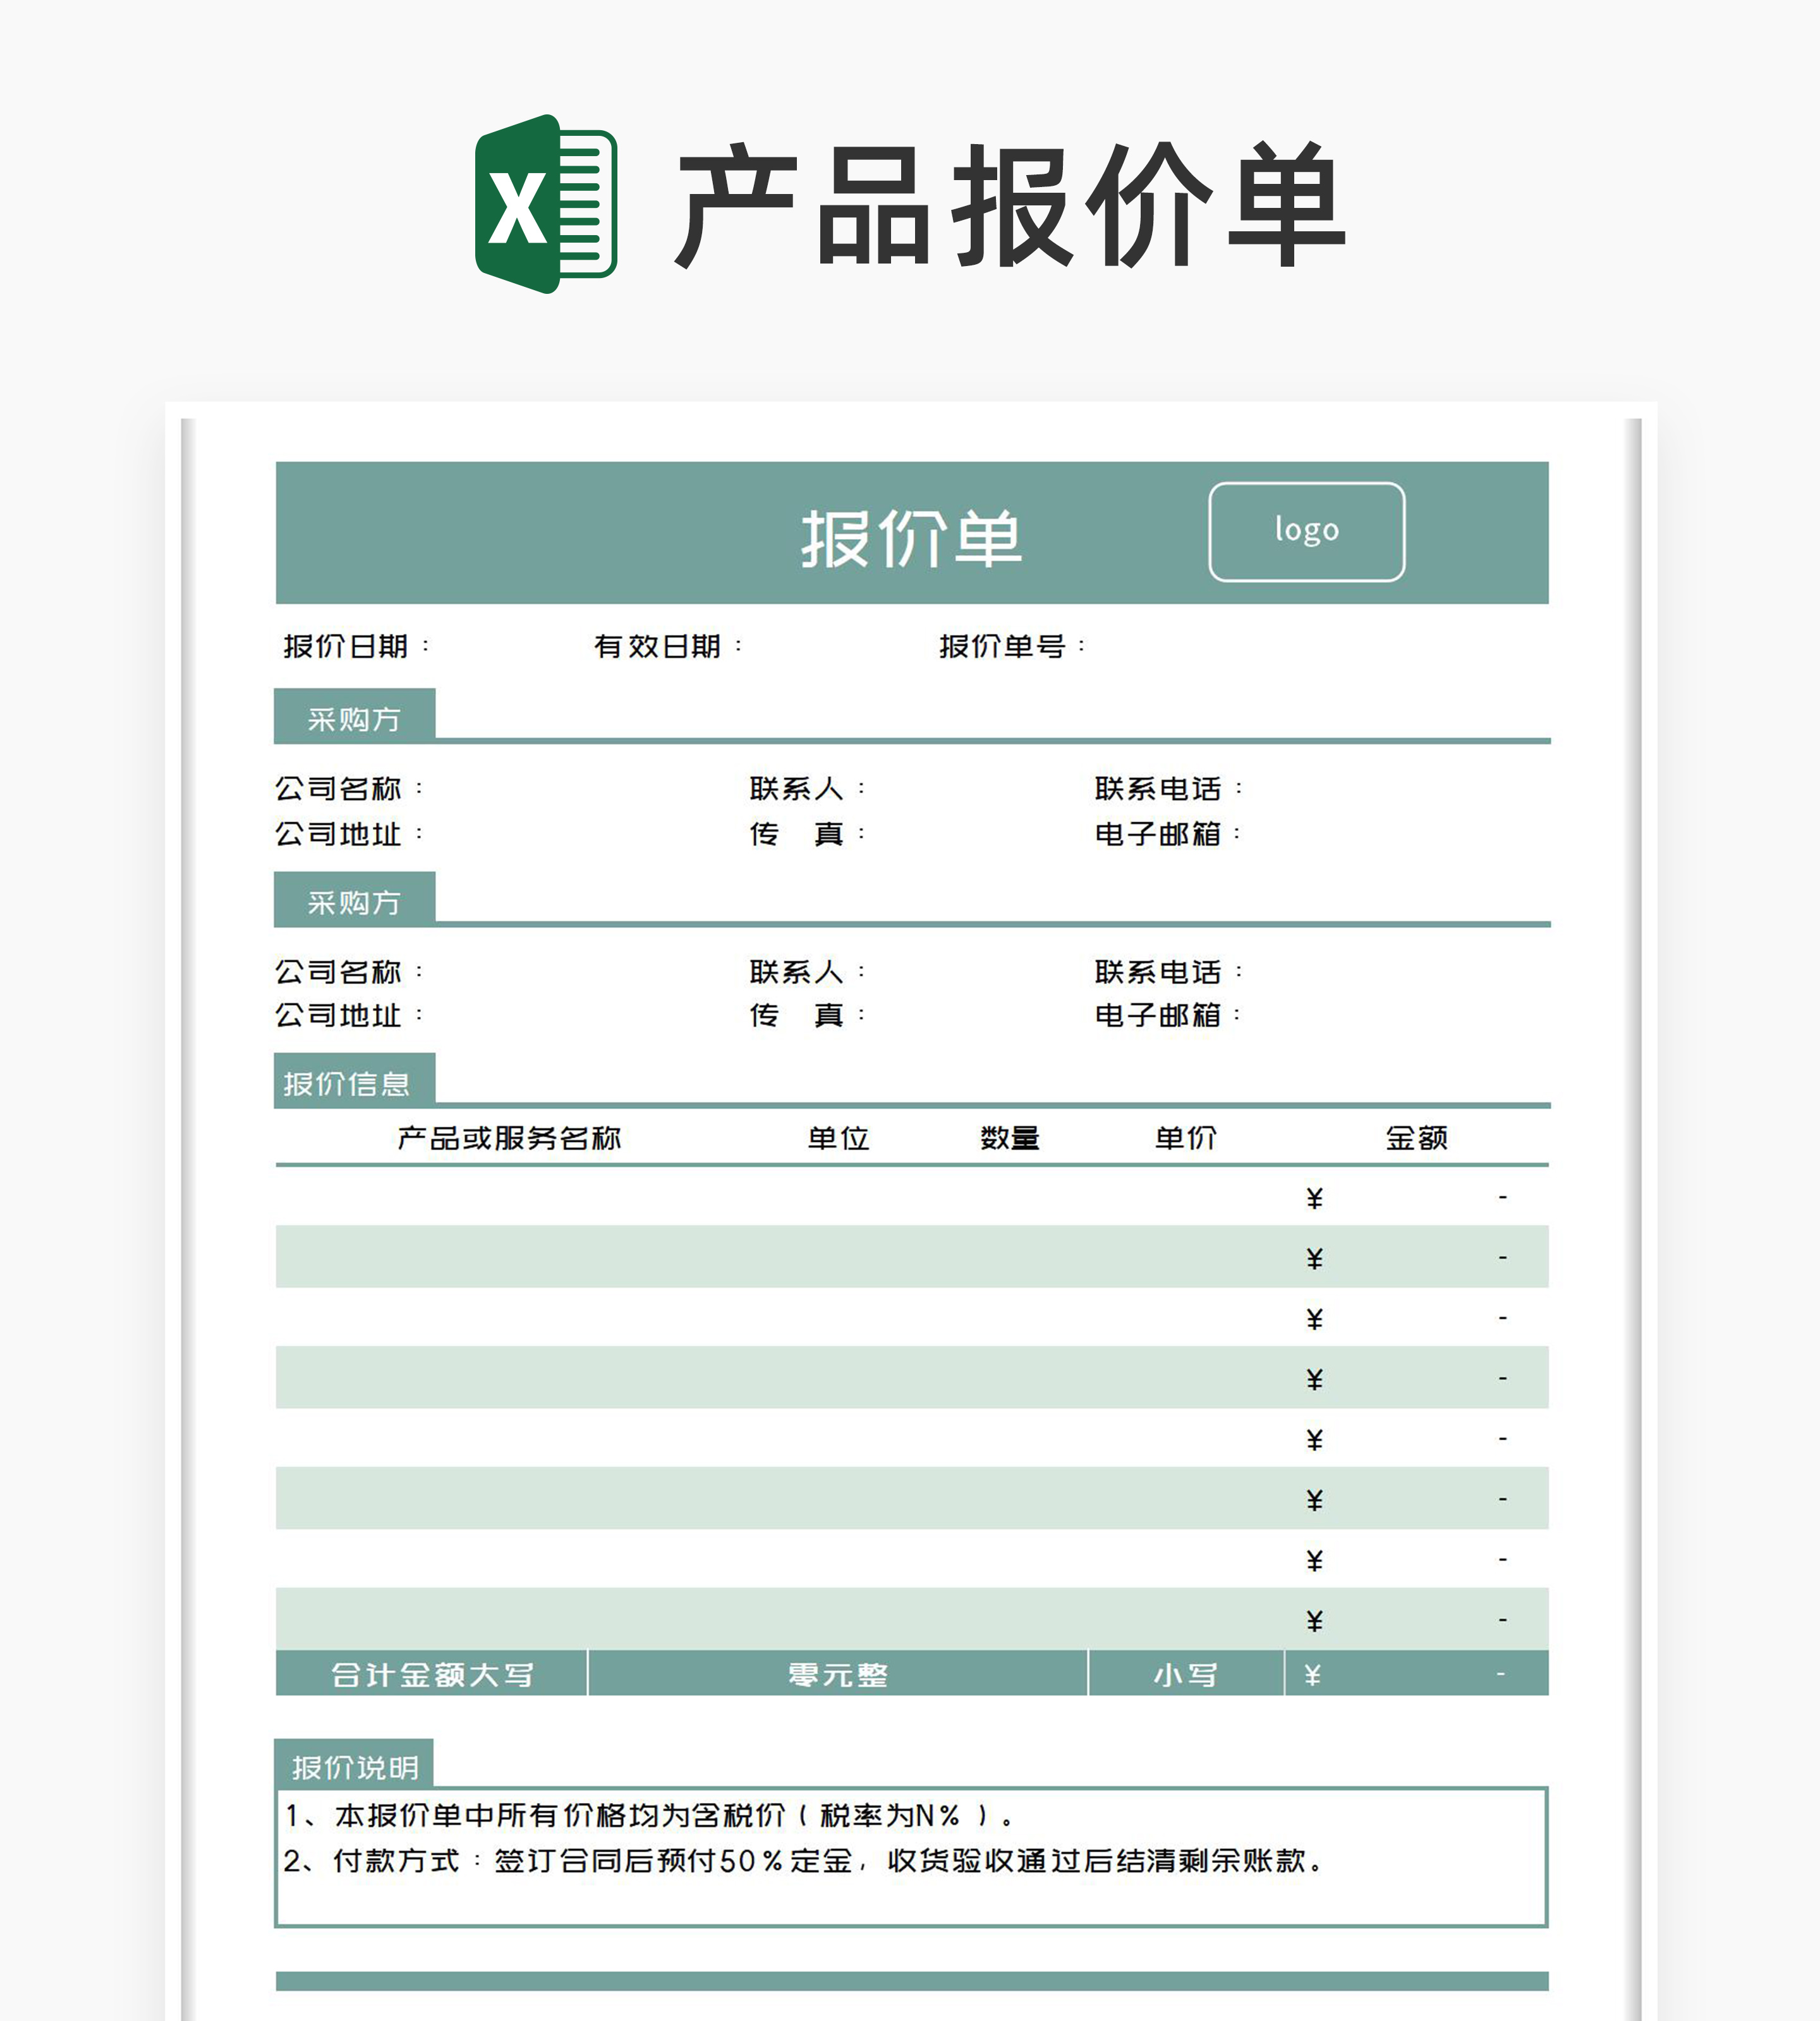Select the 报价说明 section tab
The image size is (1820, 2021).
point(355,1767)
